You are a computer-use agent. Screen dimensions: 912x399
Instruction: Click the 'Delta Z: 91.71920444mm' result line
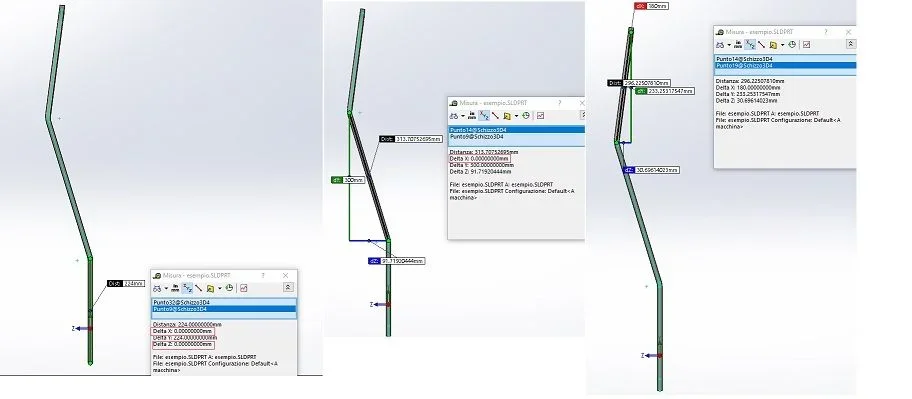[x=480, y=172]
